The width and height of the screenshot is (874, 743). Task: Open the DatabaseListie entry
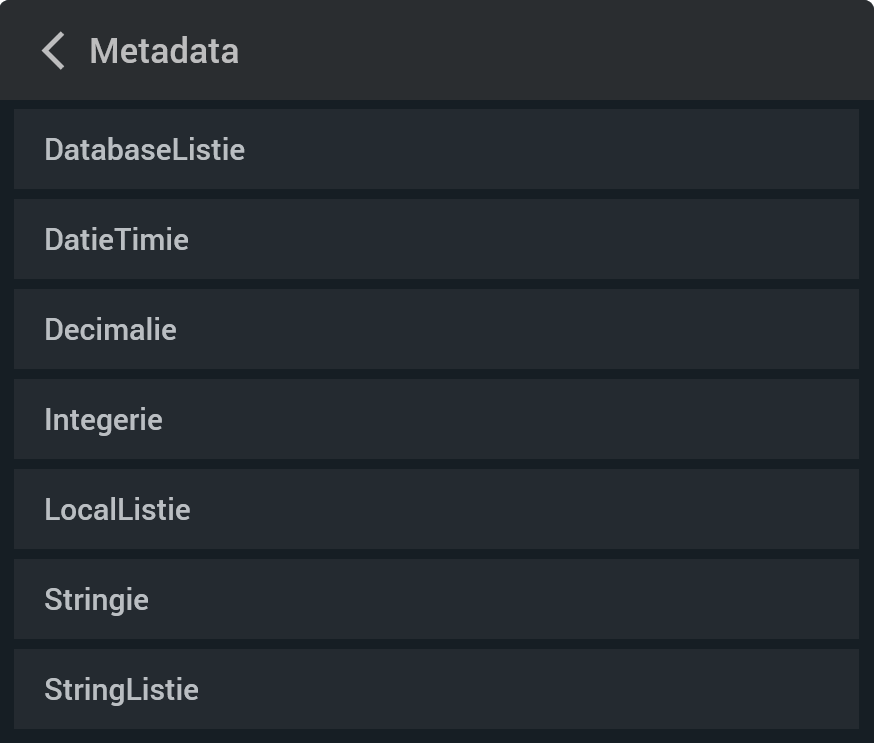[436, 149]
